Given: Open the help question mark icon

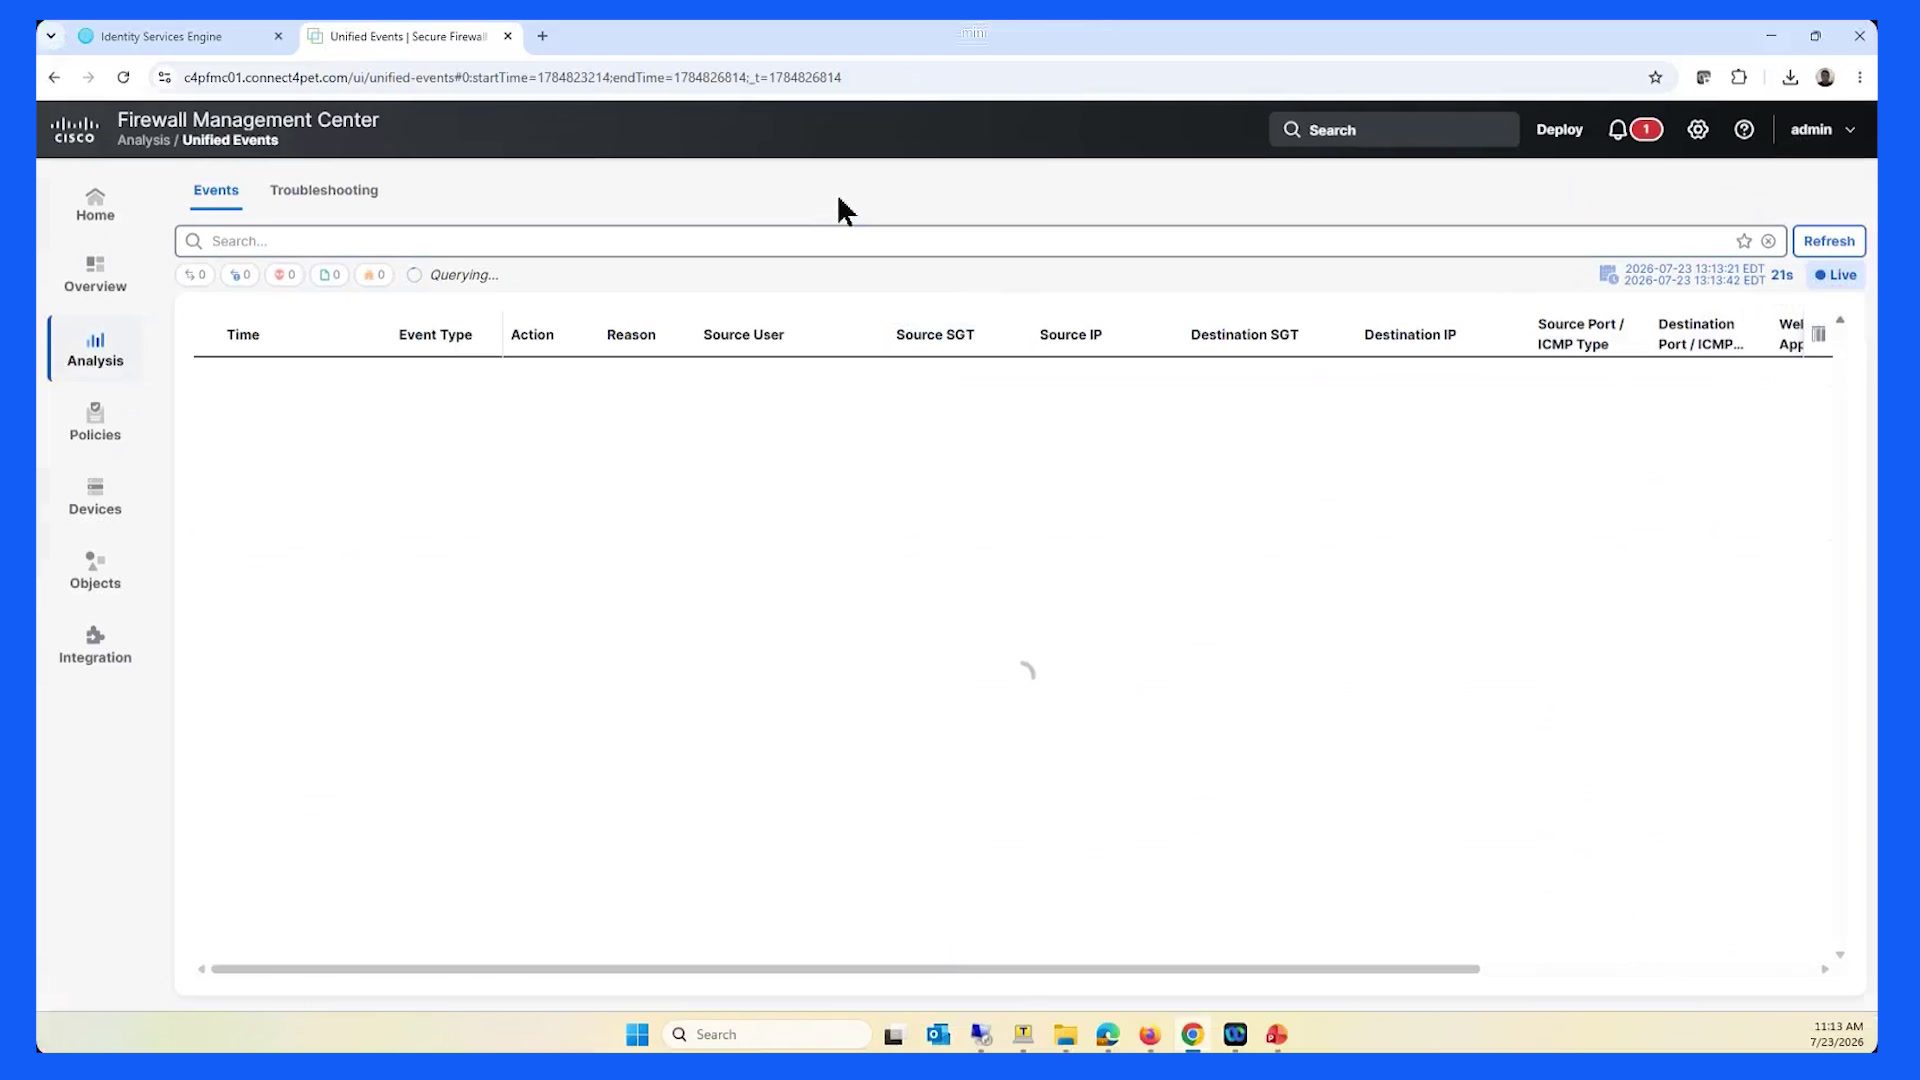Looking at the screenshot, I should pos(1744,130).
